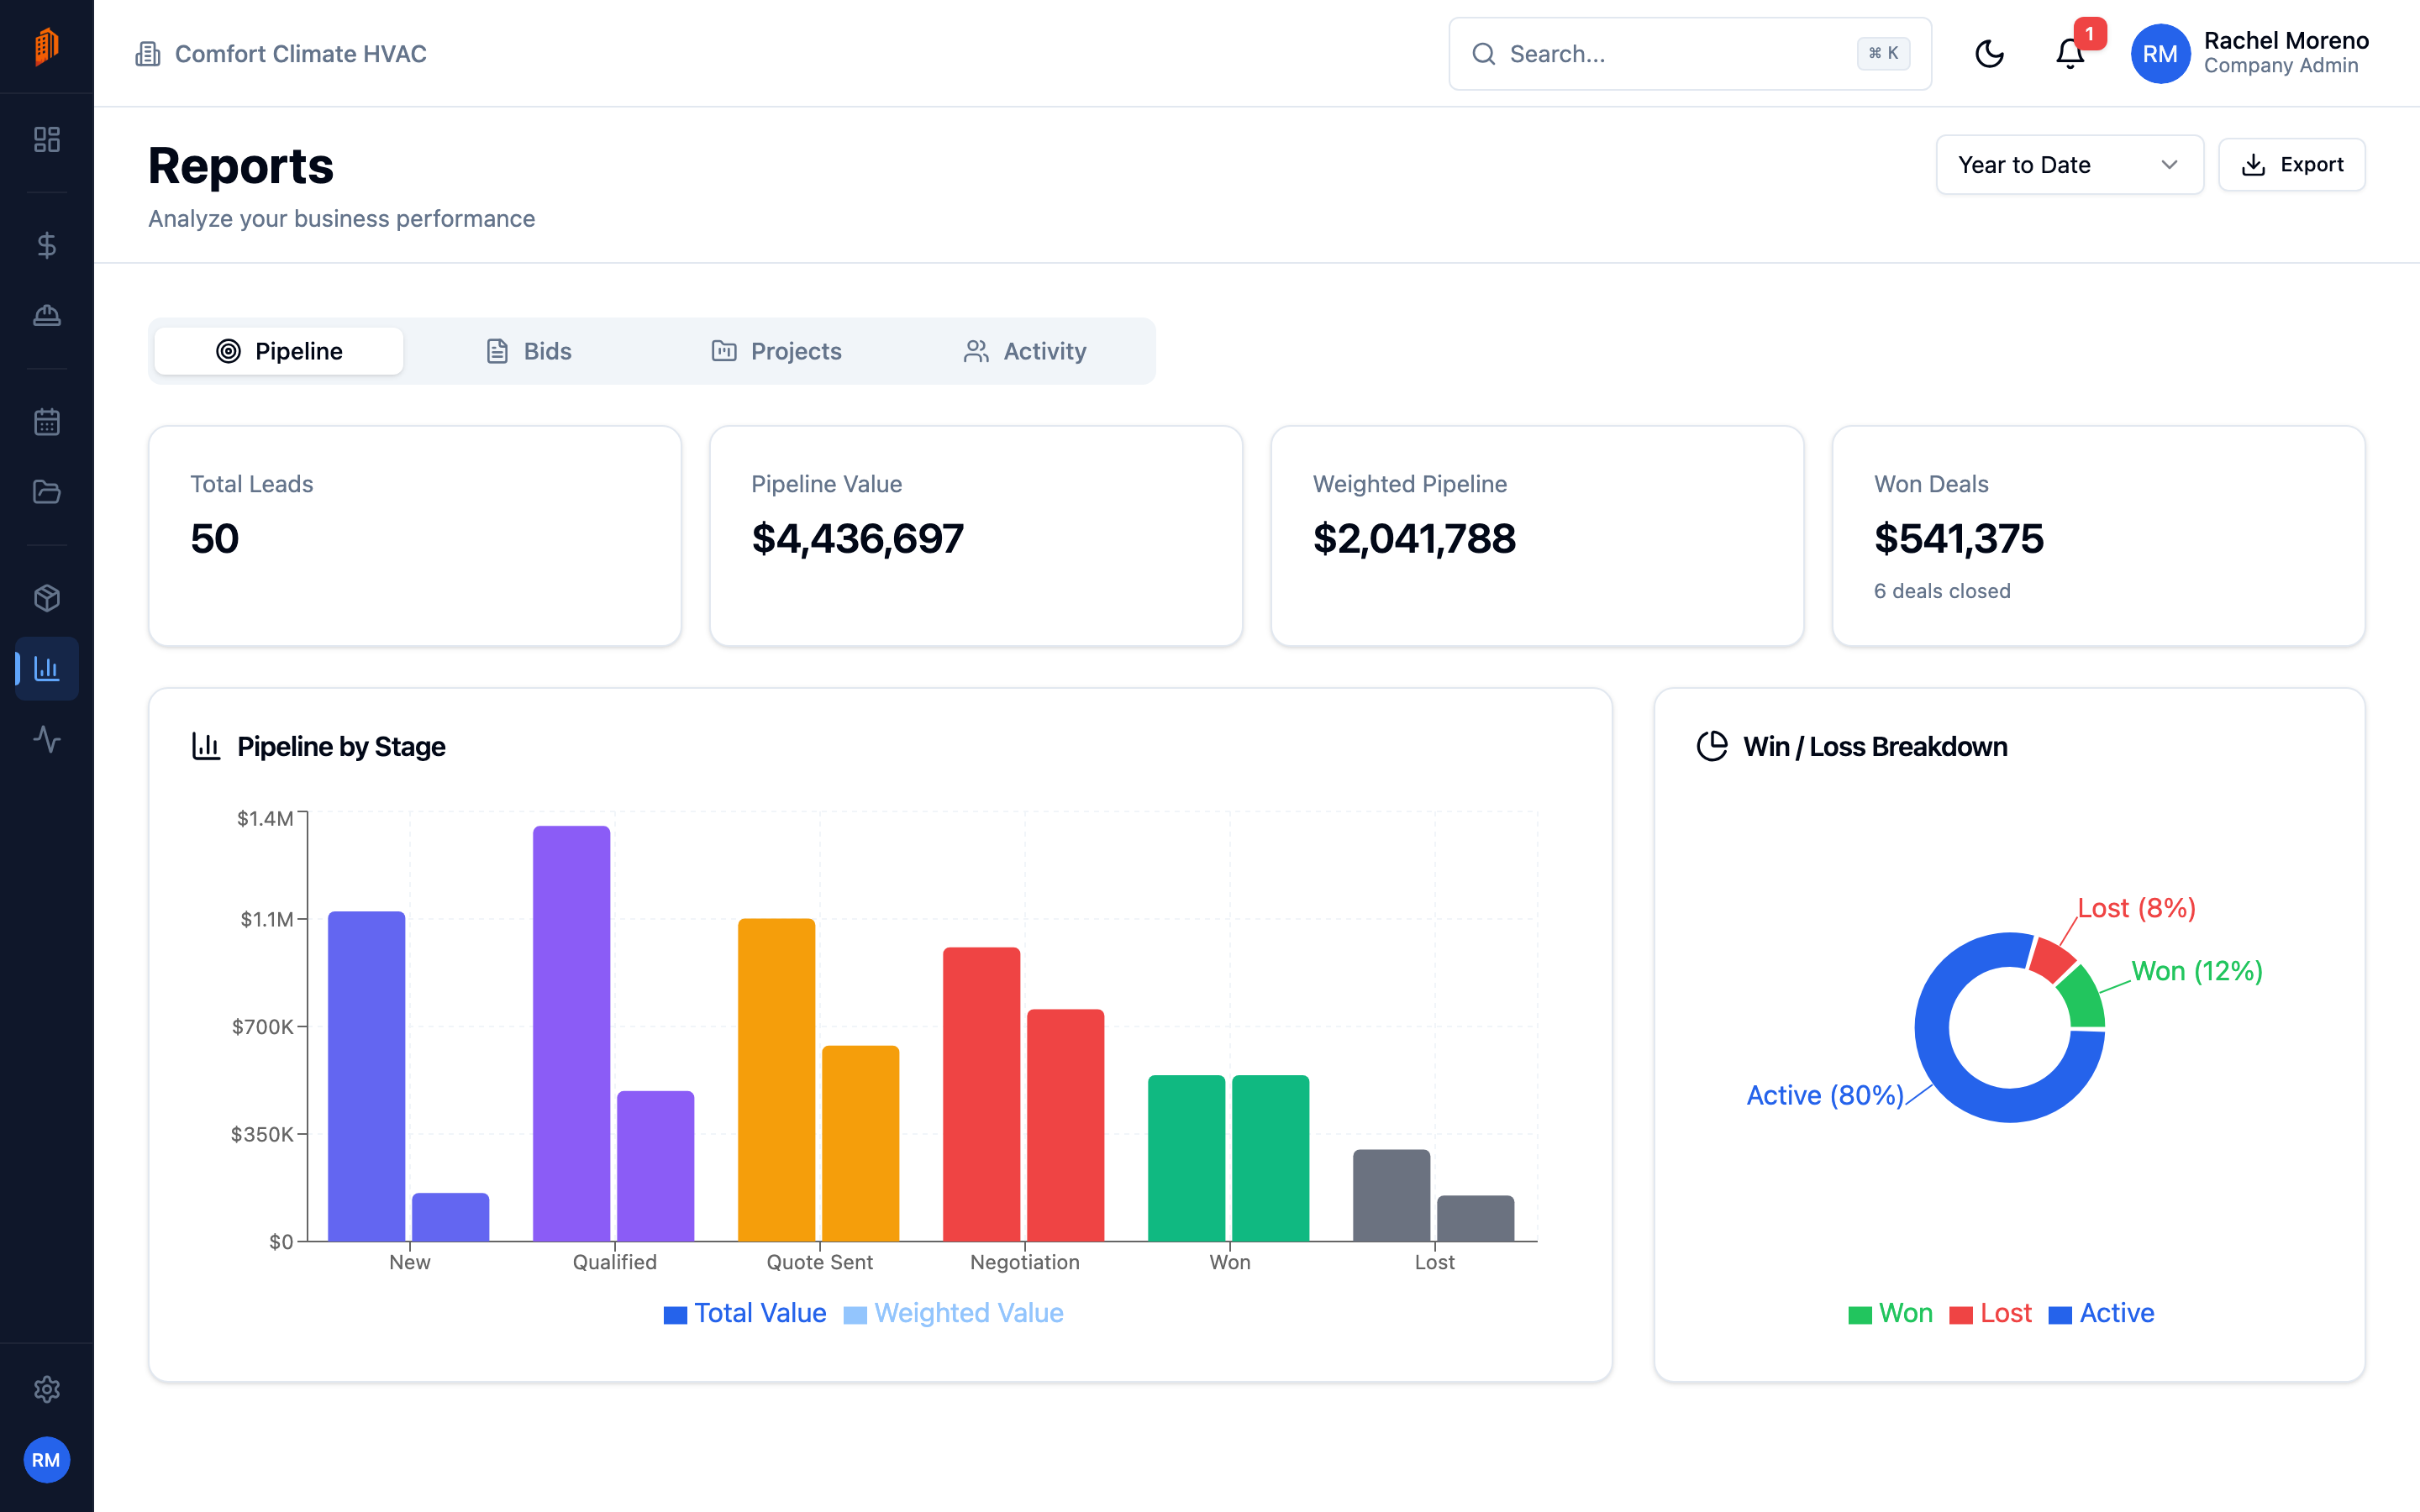
Task: Click the Total Leads card
Action: click(x=415, y=536)
